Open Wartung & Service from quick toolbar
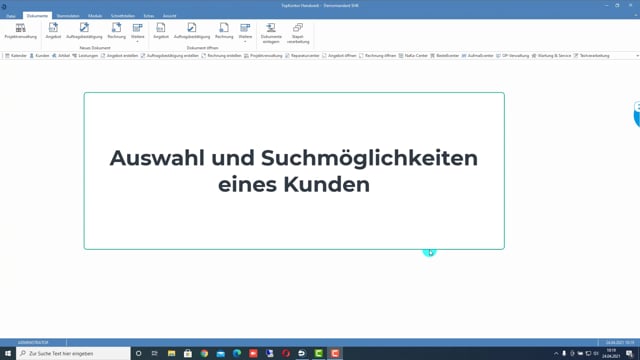 point(551,56)
